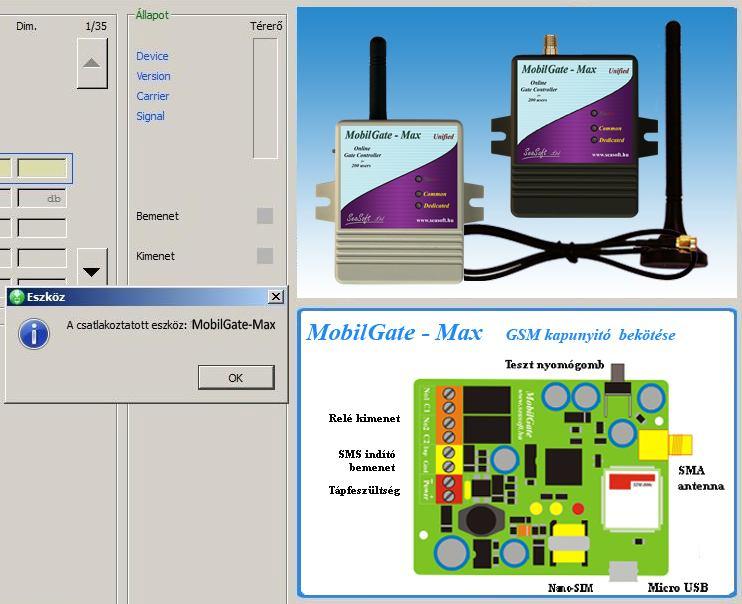Click the MobilGate-Max product photo

[x=517, y=152]
